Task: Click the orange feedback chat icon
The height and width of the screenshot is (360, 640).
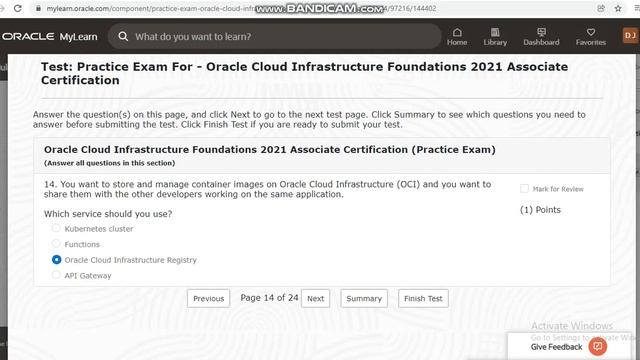Action: coord(598,347)
